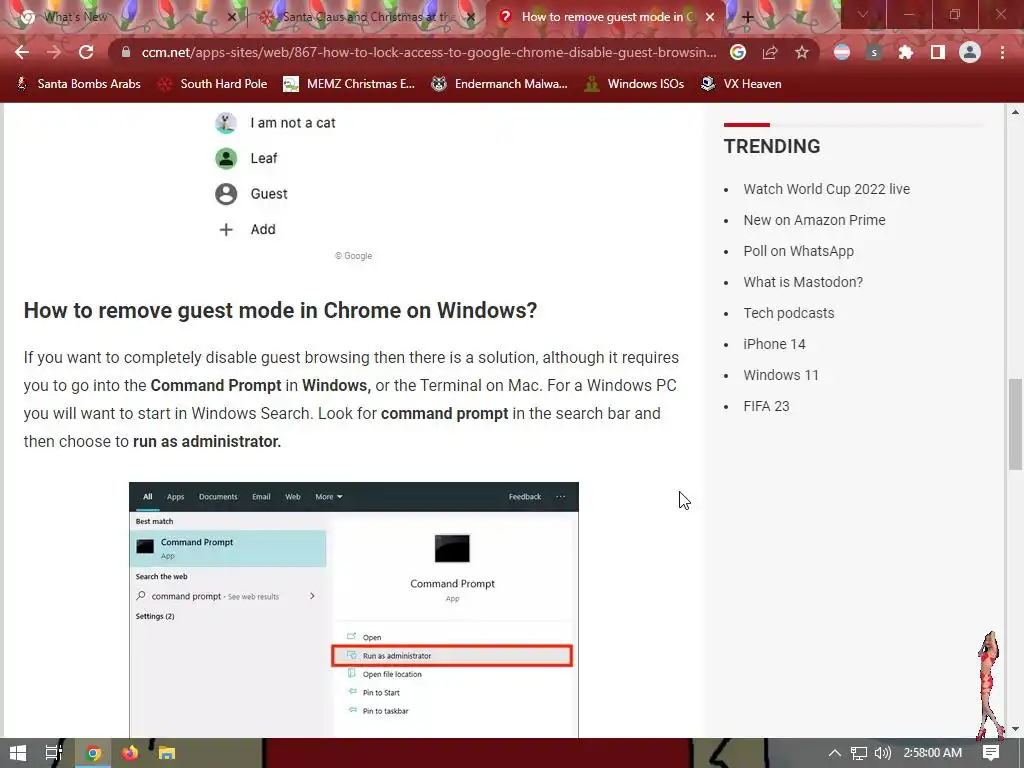Click the profile list image with Guest
Screen dimensions: 1024x768
tap(354, 174)
